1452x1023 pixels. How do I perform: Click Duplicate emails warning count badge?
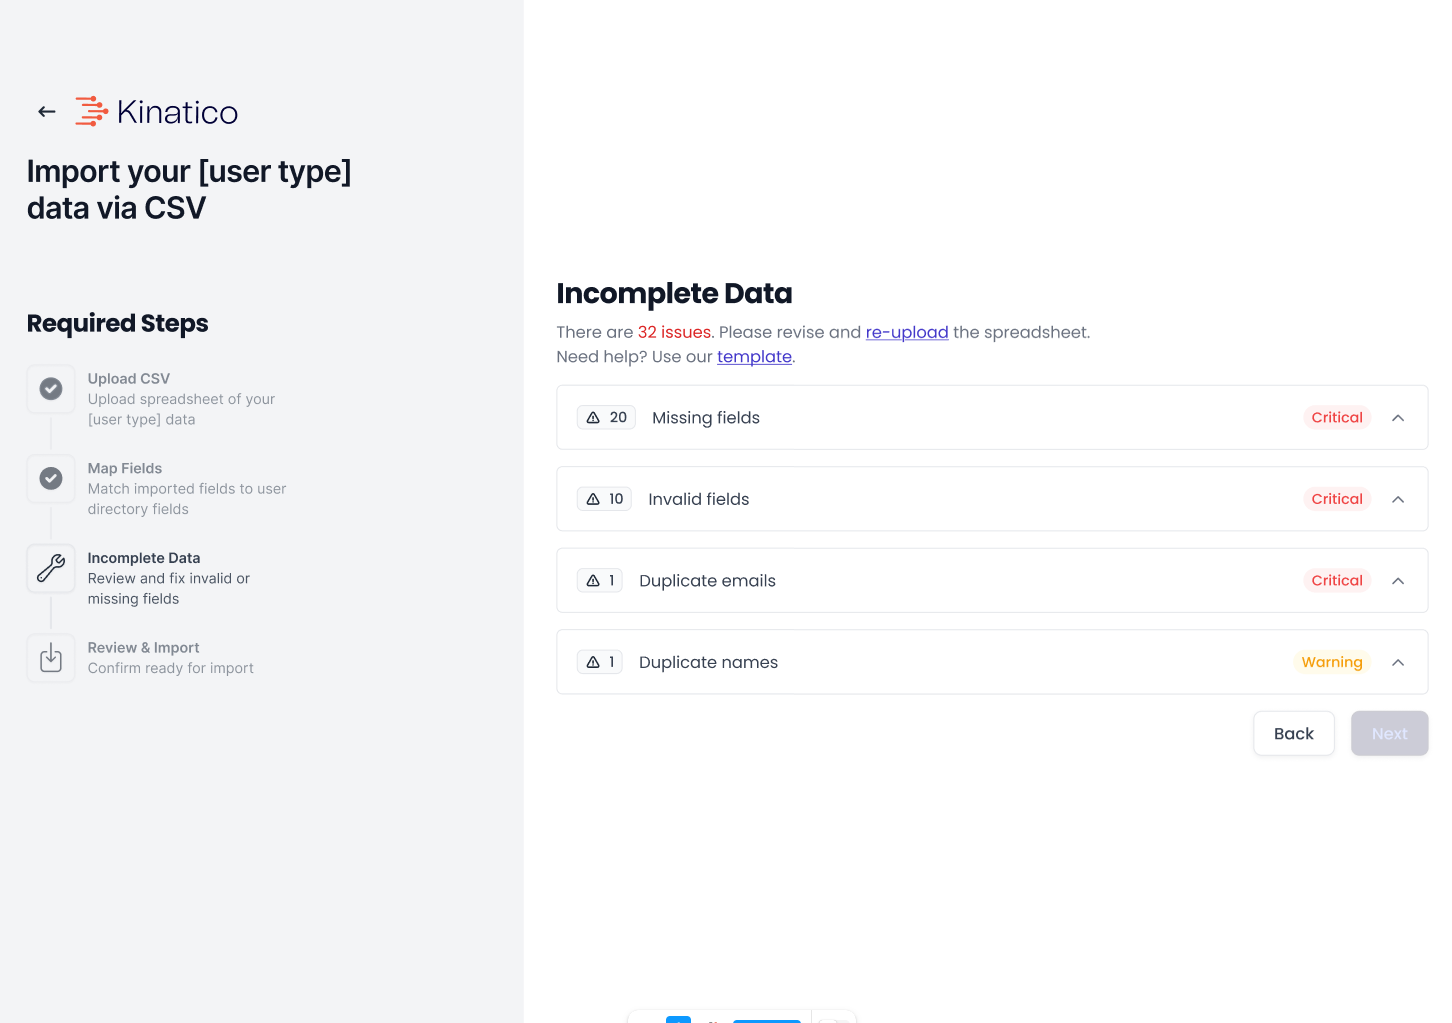(600, 581)
